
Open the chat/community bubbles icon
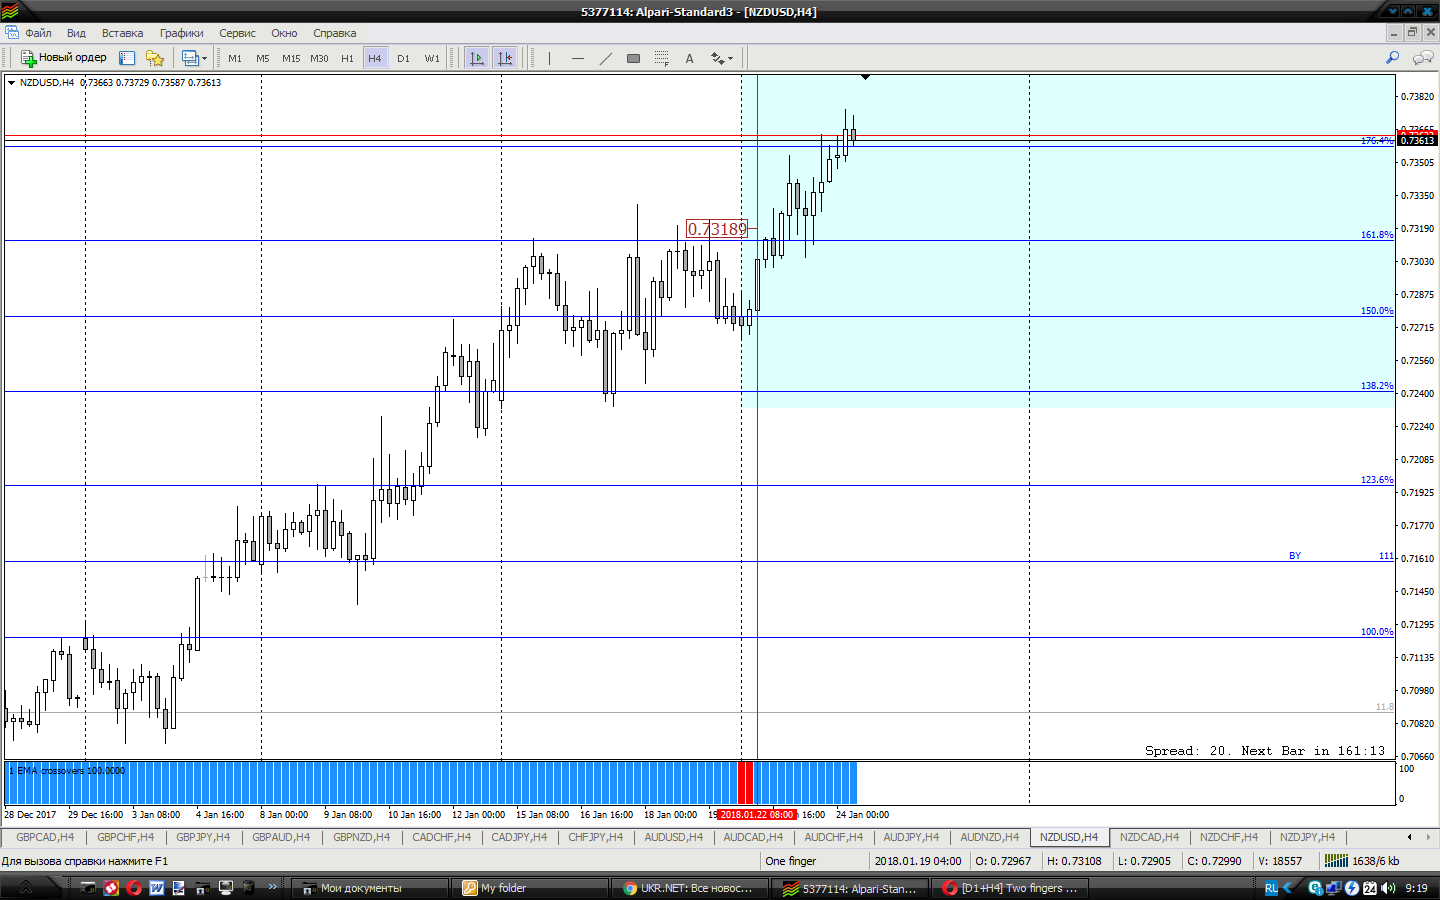(x=1422, y=58)
